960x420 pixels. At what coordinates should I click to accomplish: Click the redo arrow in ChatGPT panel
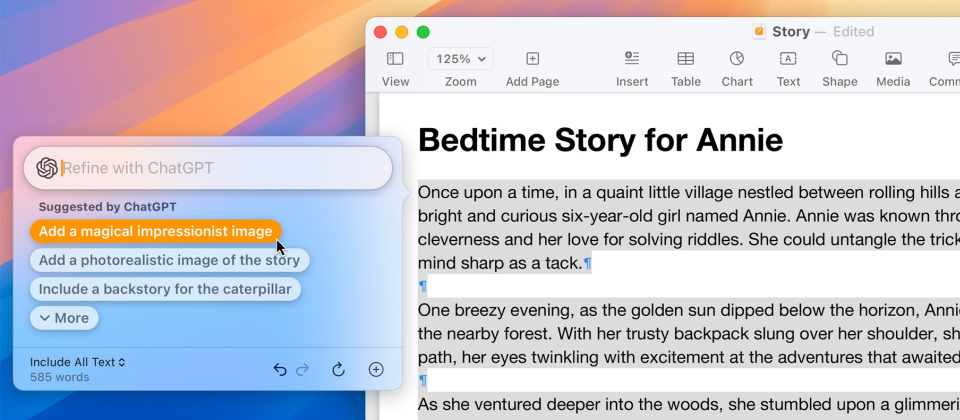point(303,369)
